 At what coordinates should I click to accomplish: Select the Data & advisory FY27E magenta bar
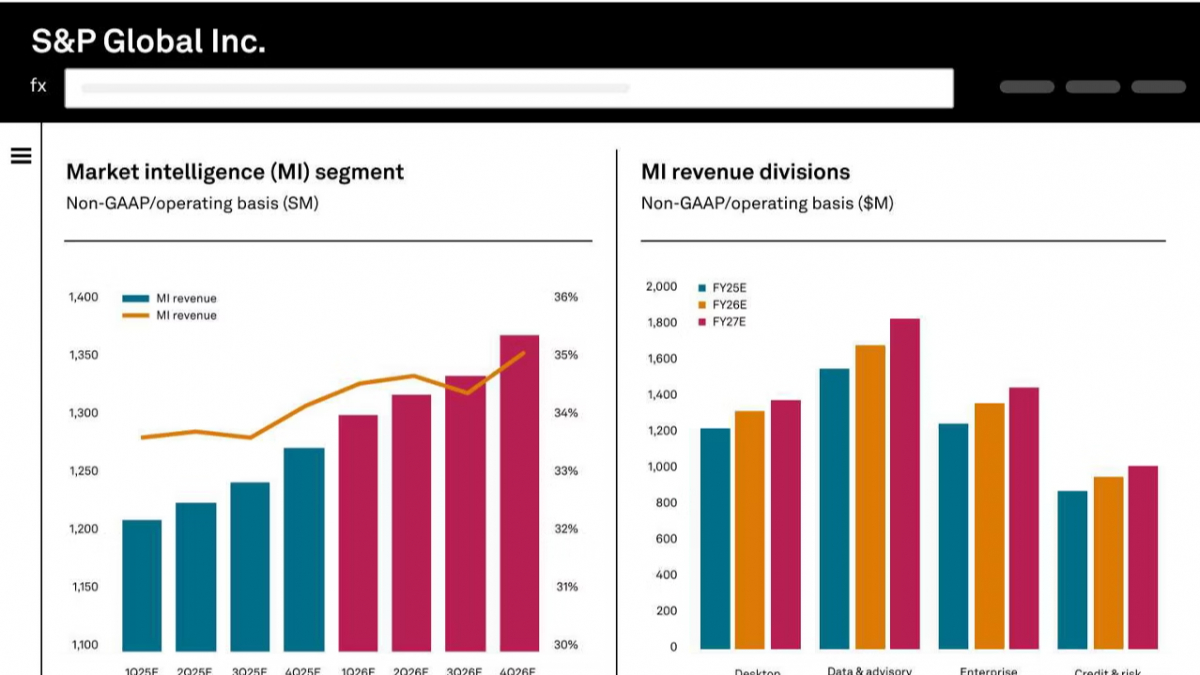click(x=905, y=484)
